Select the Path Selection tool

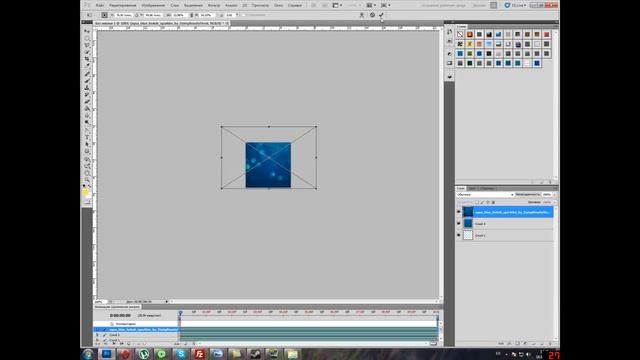tap(87, 144)
